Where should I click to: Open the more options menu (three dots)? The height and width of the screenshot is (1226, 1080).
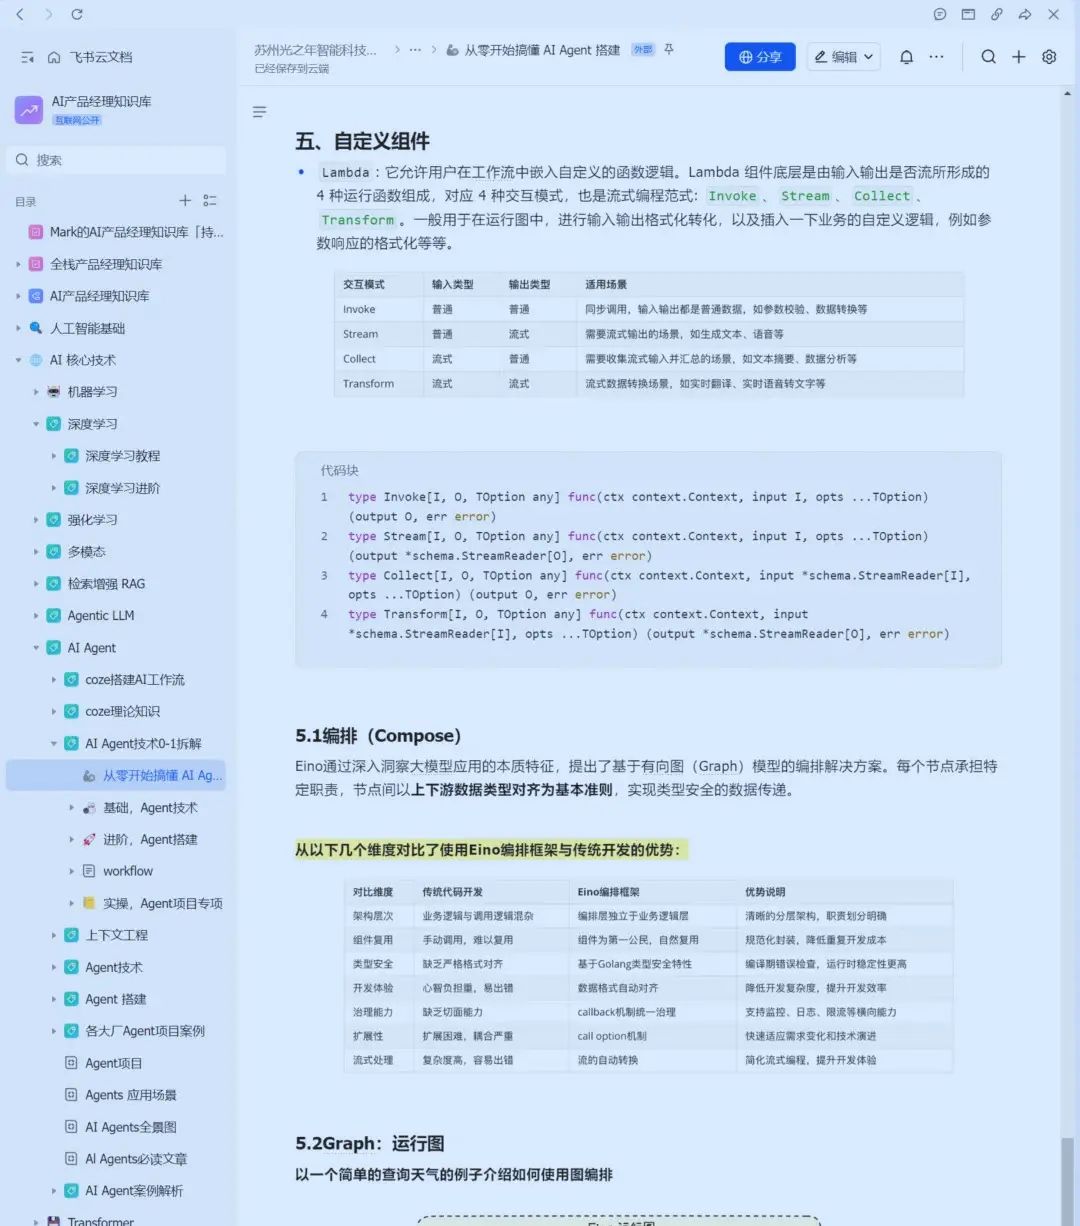click(936, 57)
